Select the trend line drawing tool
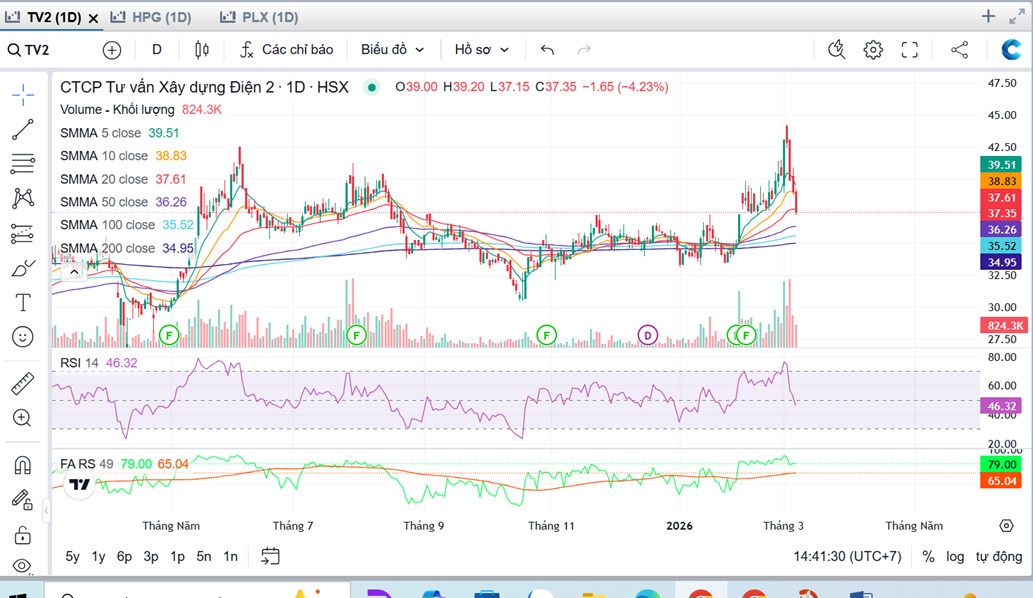 23,129
